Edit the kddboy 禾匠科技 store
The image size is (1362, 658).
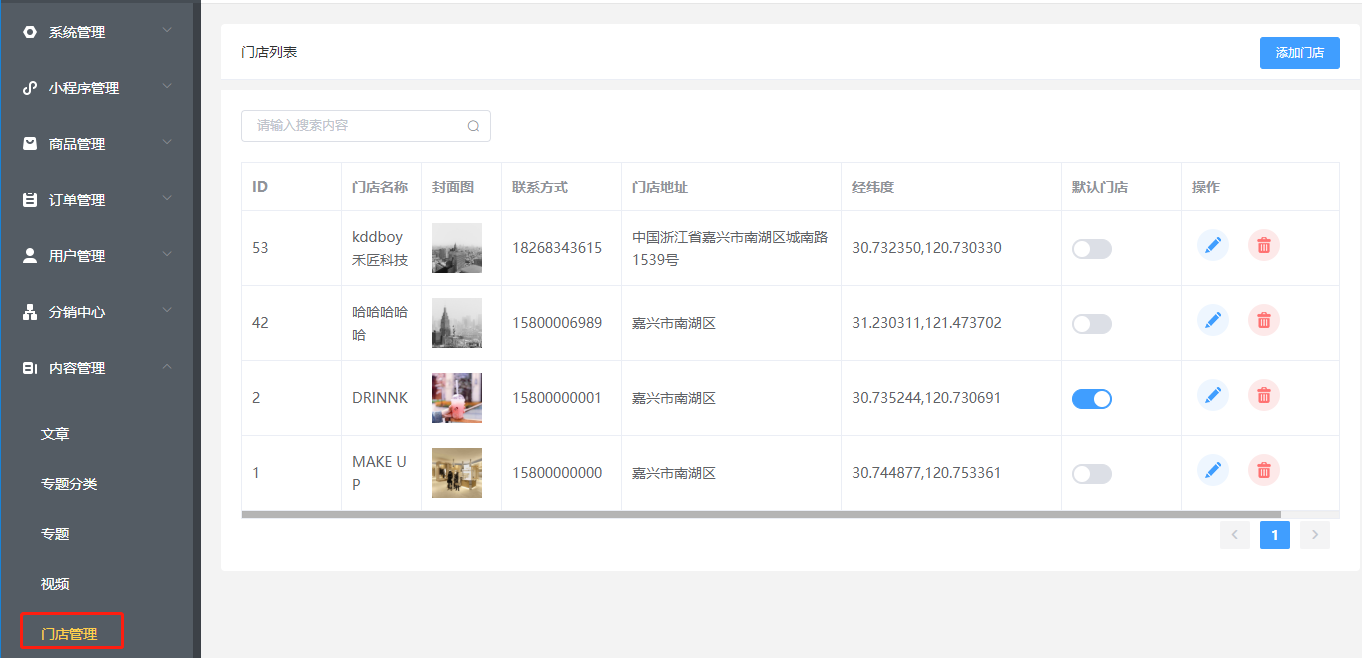coord(1213,245)
